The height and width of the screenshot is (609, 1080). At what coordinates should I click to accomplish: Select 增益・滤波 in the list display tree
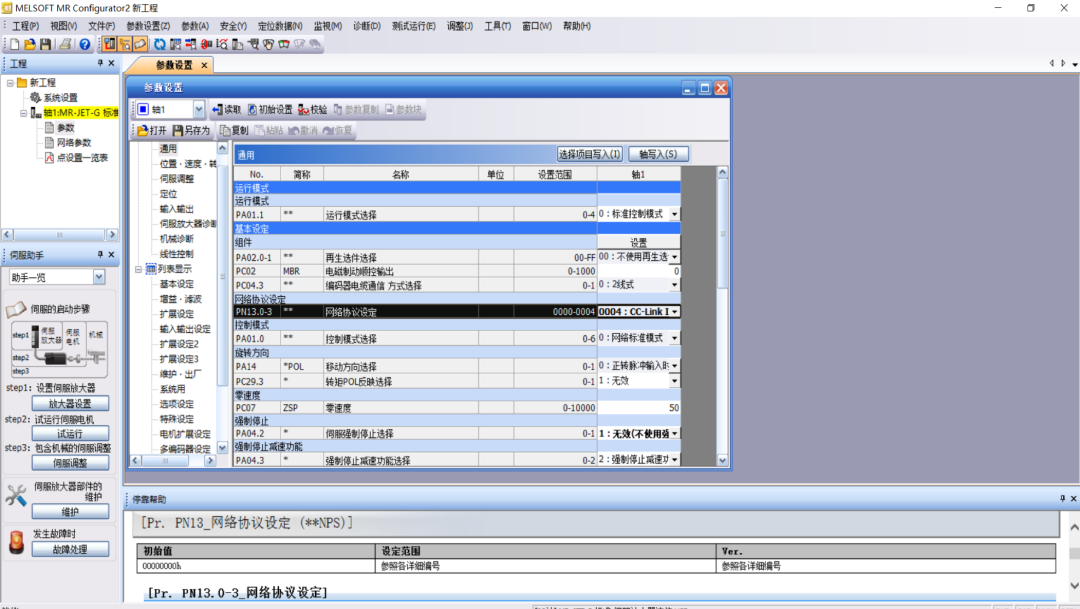180,299
